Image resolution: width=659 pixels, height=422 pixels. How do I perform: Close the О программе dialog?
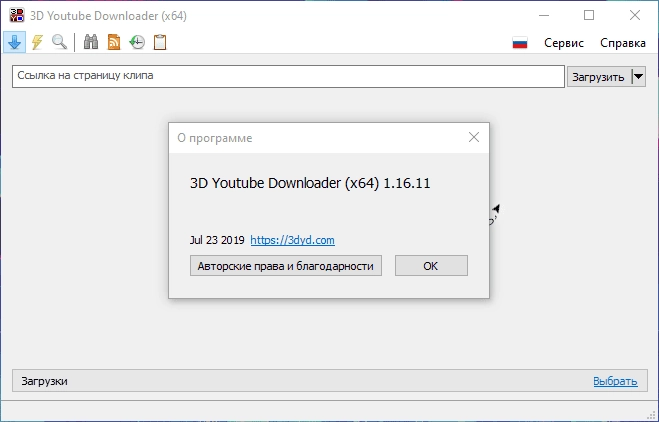(474, 137)
